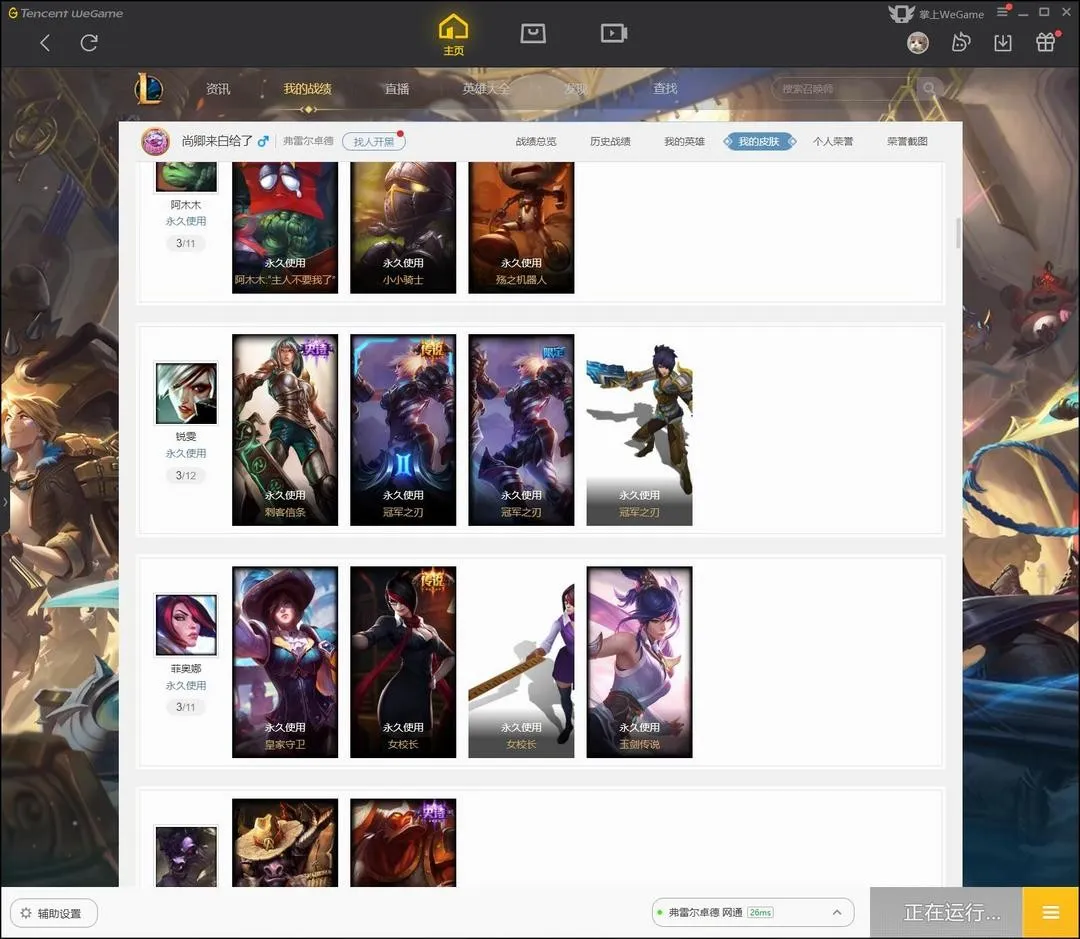
Task: Select the 菲奥娜 皇家守卫 skin thumbnail
Action: click(285, 662)
